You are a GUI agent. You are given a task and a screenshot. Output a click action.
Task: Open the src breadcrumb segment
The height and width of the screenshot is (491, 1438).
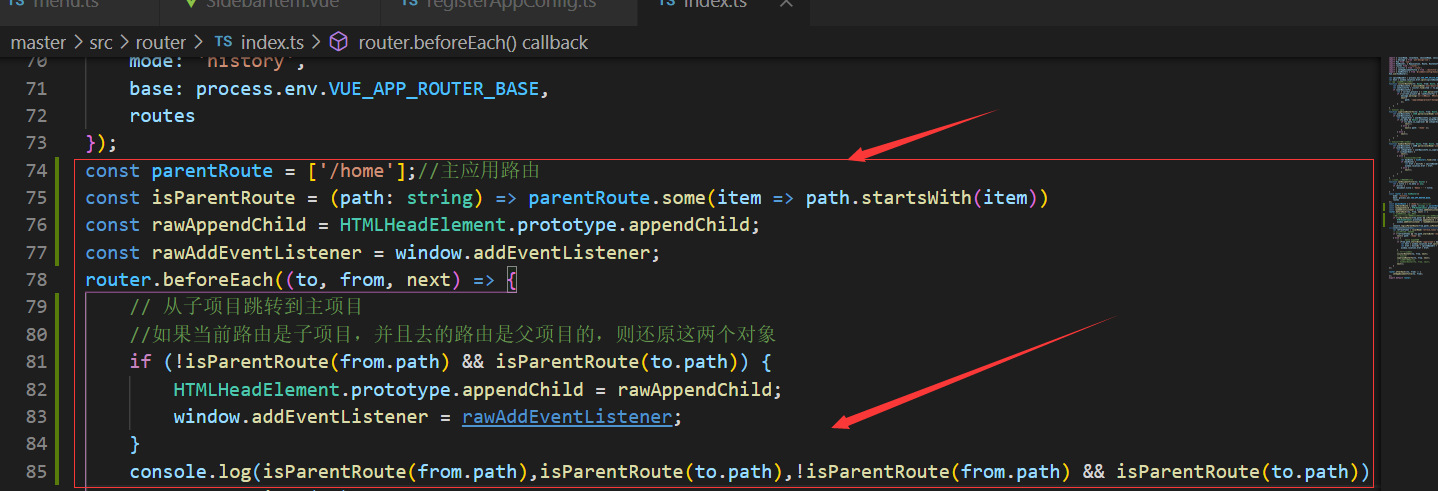(101, 42)
